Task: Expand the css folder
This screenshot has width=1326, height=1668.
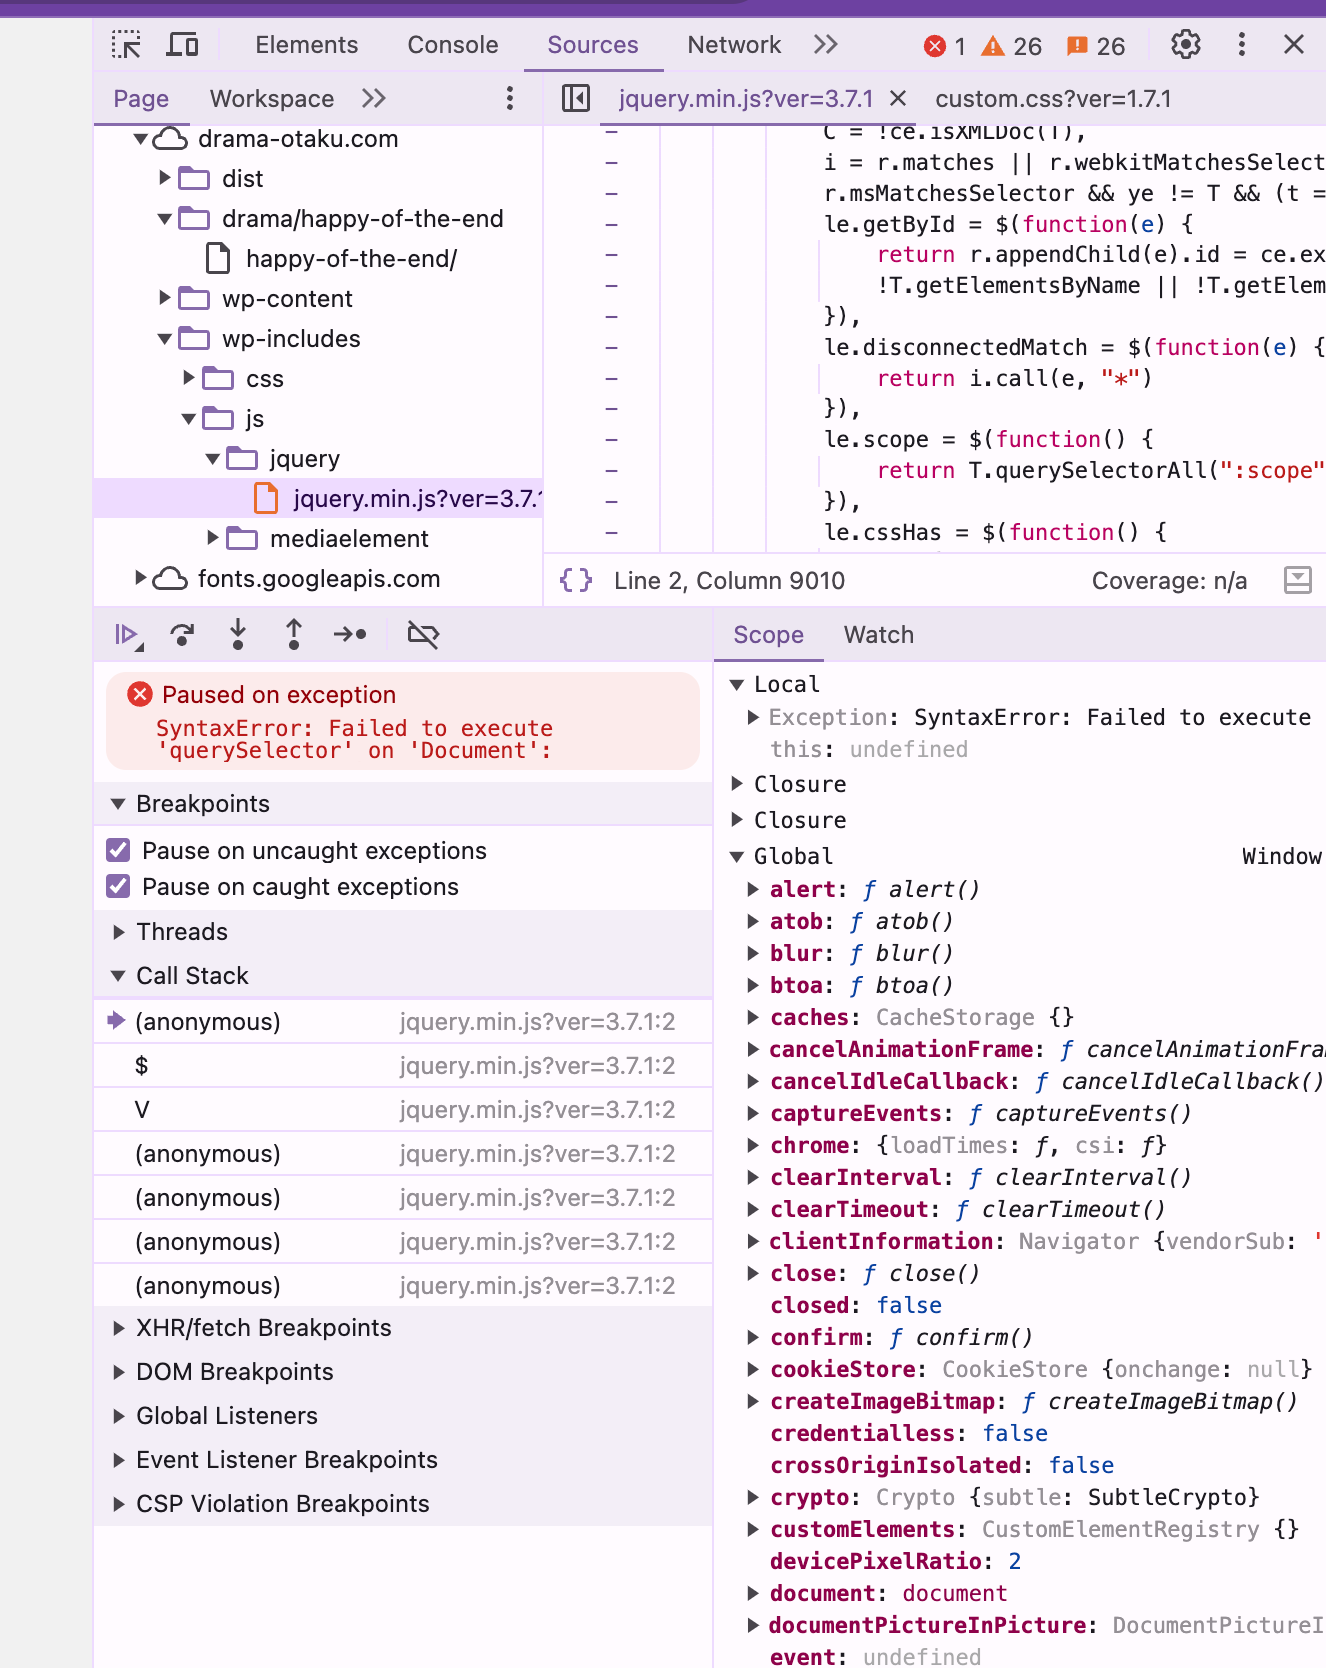Action: pyautogui.click(x=189, y=378)
